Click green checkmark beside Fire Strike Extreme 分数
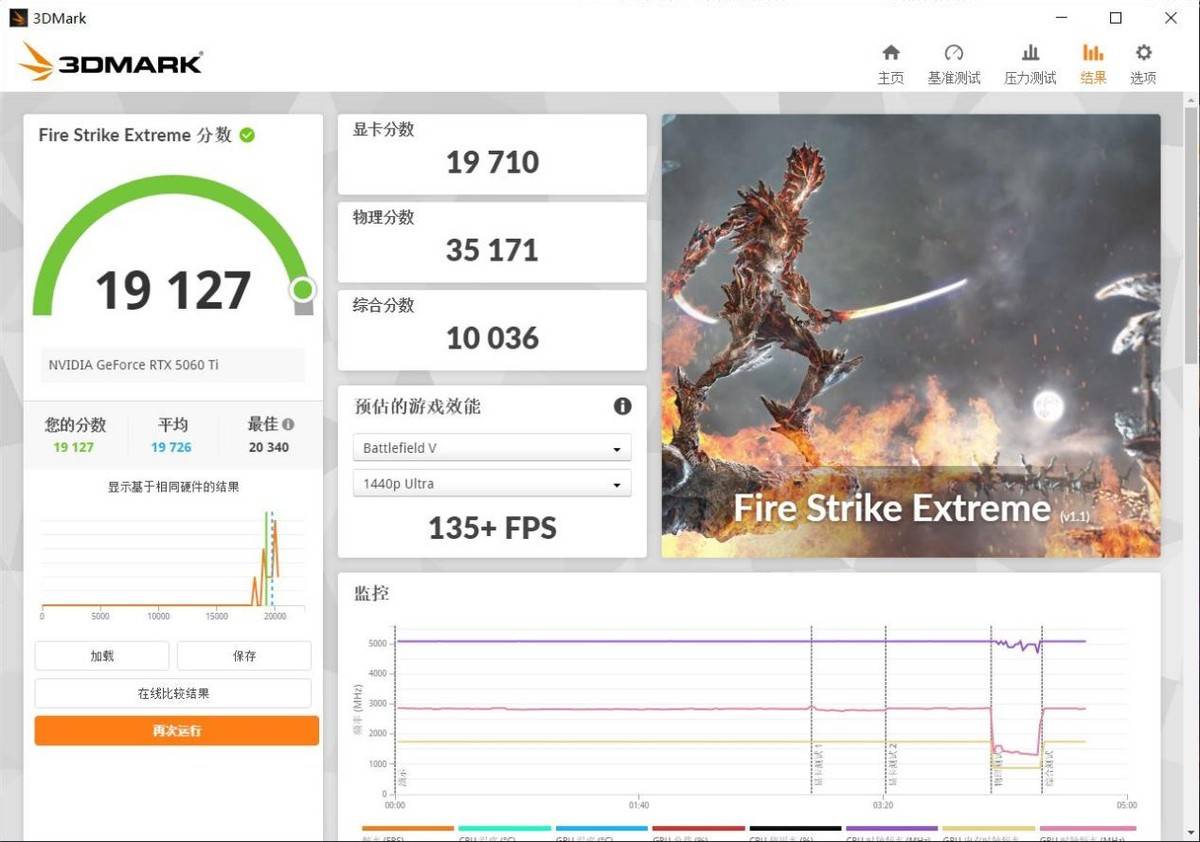This screenshot has width=1200, height=842. [x=247, y=135]
